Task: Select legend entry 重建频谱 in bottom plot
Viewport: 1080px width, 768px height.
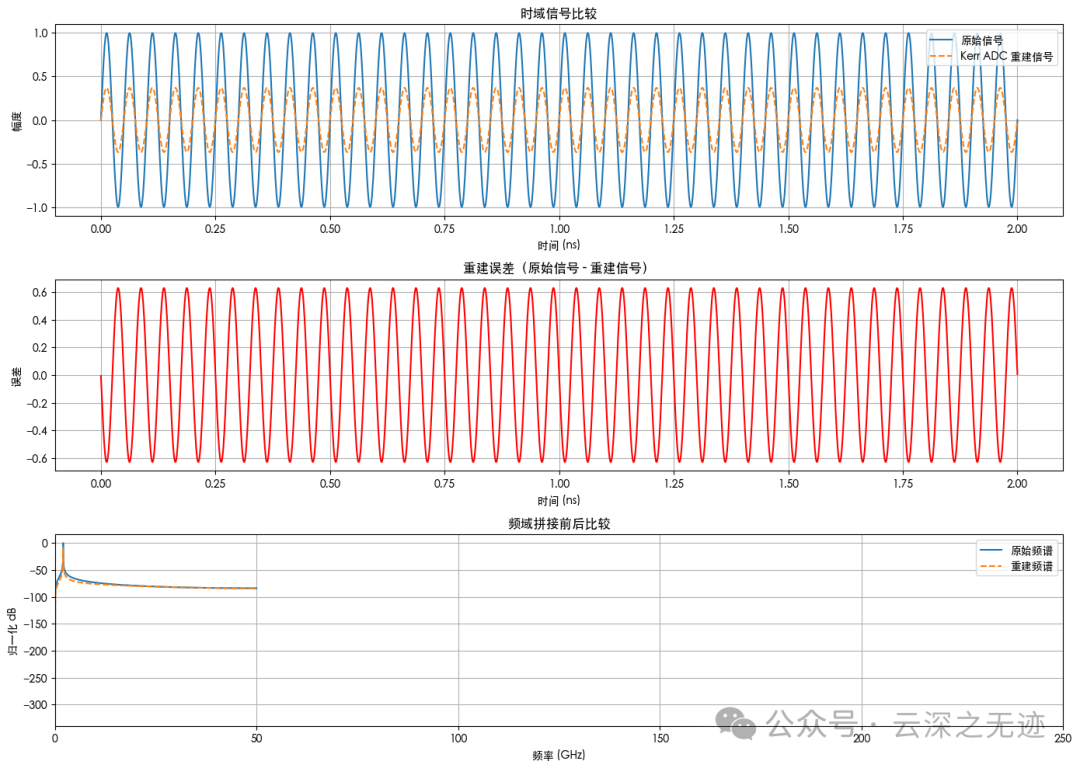Action: pyautogui.click(x=1031, y=566)
